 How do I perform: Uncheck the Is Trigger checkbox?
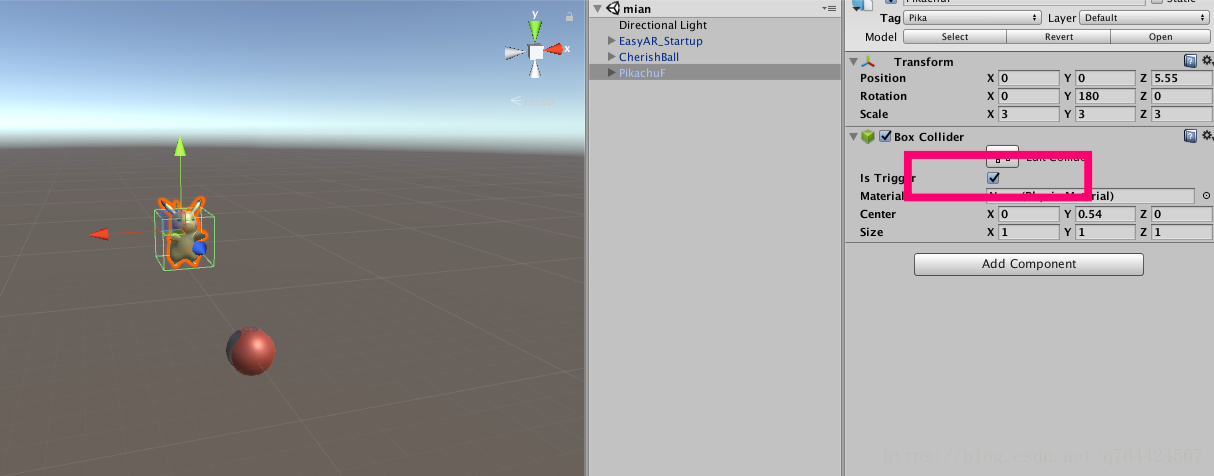993,178
